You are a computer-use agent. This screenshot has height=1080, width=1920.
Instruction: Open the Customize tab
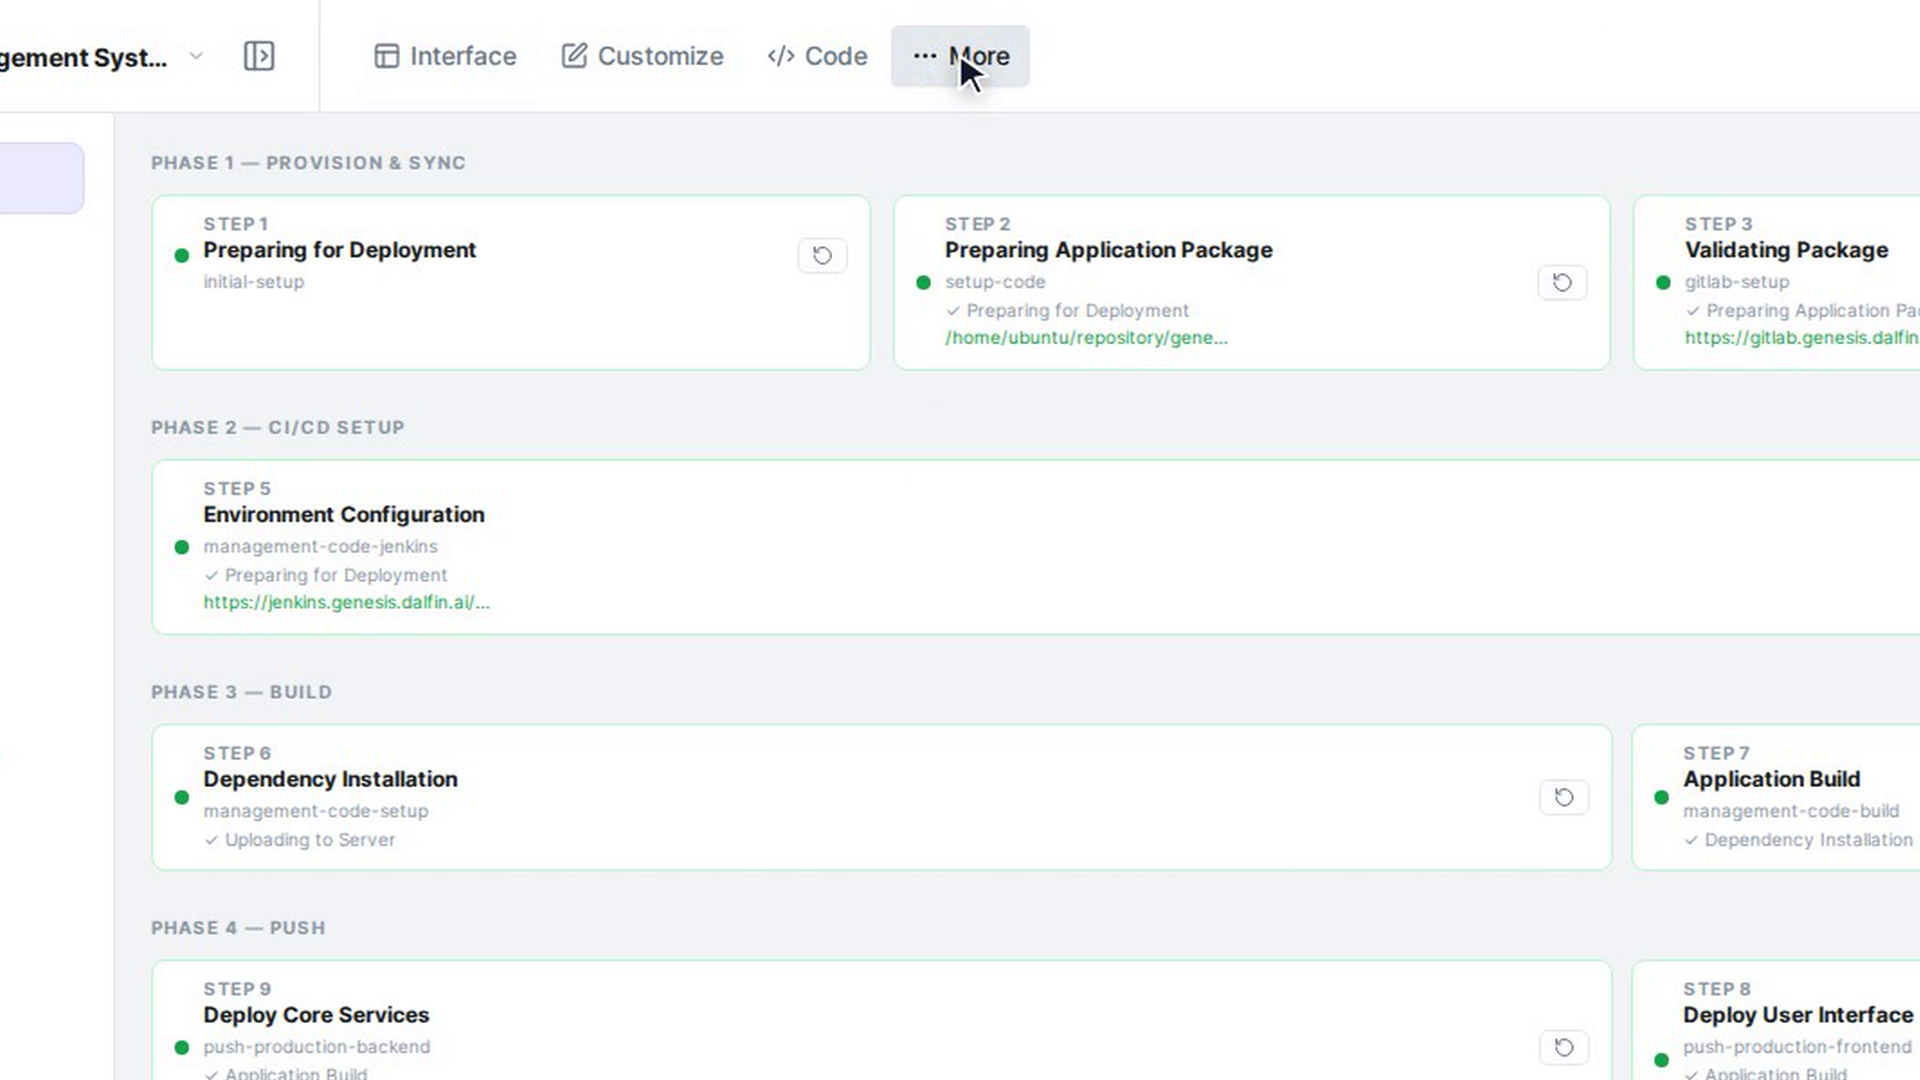[x=642, y=56]
